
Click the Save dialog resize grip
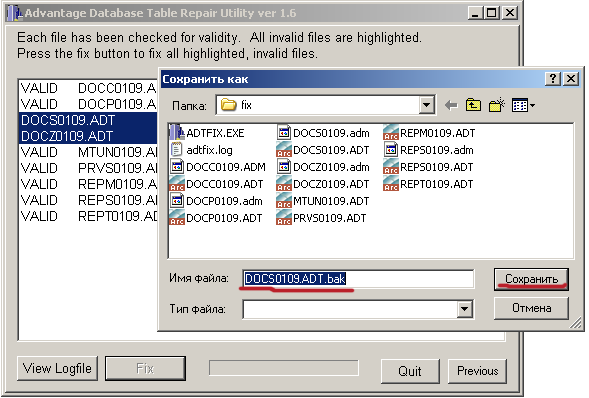coord(575,323)
